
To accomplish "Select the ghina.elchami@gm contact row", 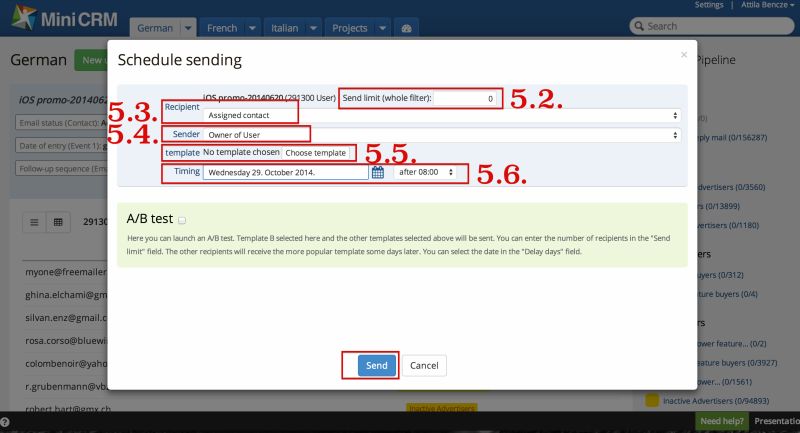I will [66, 295].
